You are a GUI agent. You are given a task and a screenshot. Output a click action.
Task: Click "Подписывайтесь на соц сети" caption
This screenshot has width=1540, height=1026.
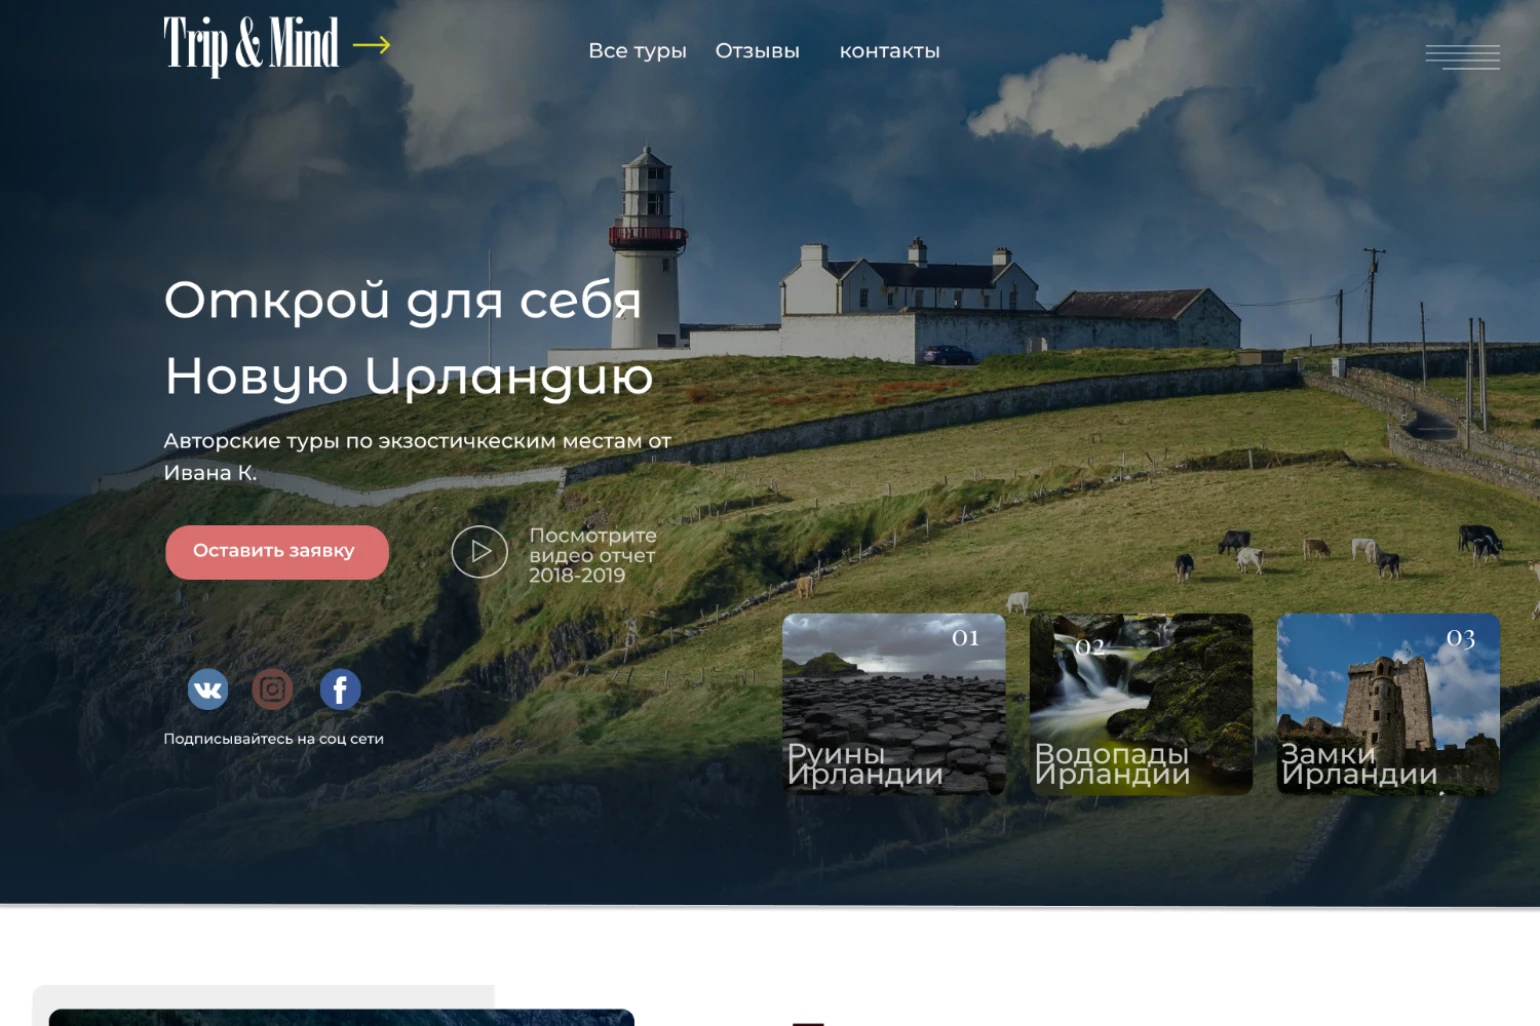[x=273, y=739]
